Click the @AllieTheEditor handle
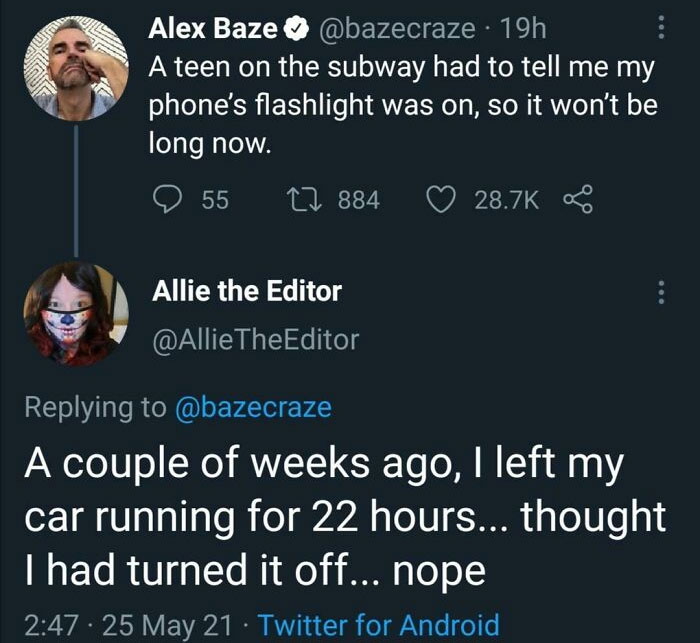The width and height of the screenshot is (700, 643). click(254, 340)
